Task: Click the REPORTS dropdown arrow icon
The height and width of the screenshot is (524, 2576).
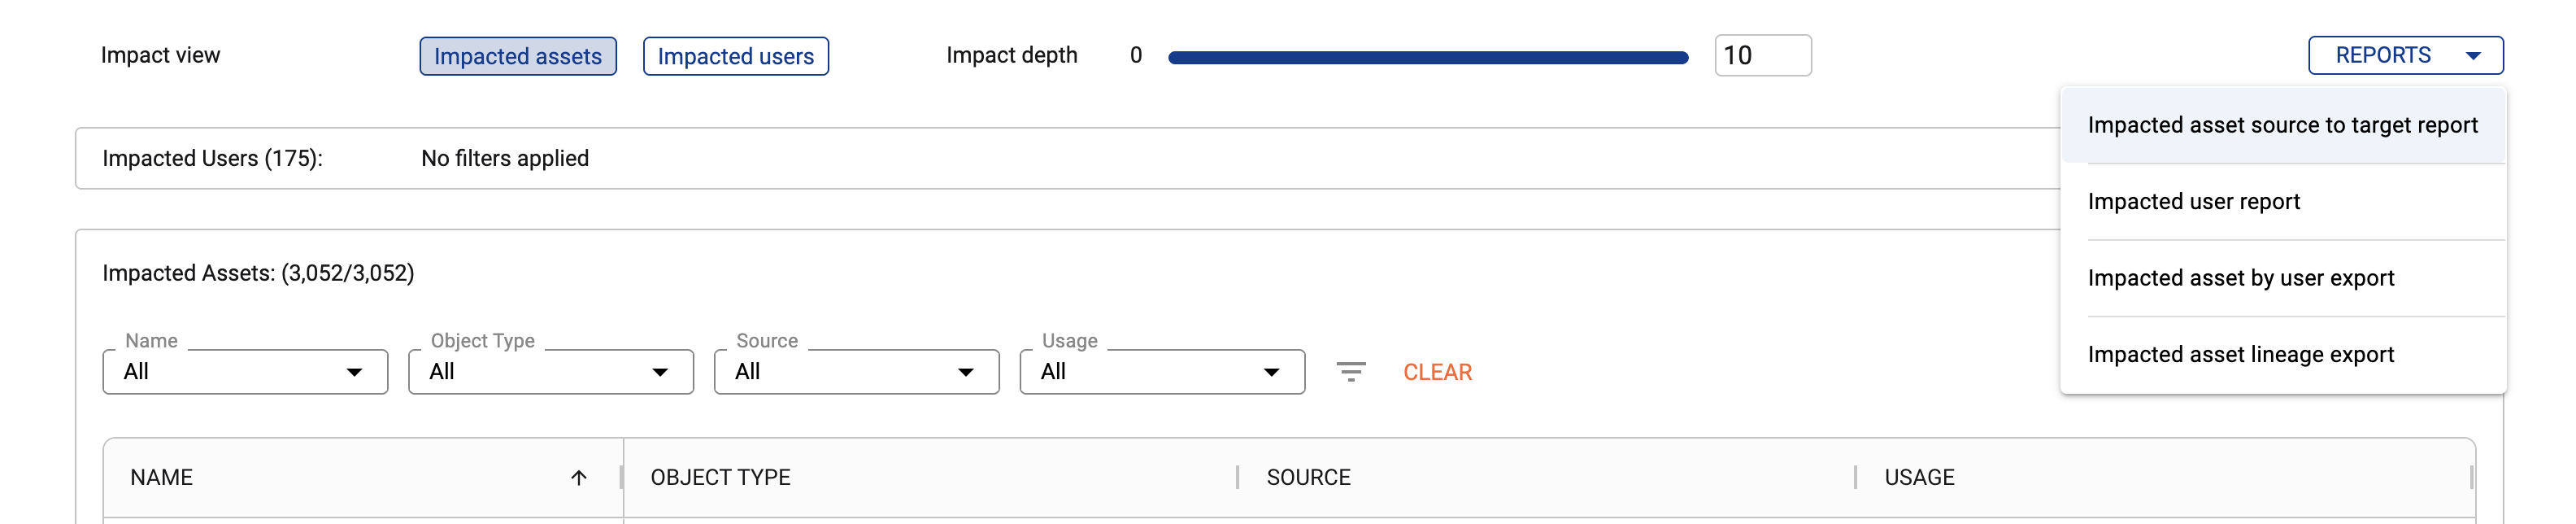Action: [2473, 56]
